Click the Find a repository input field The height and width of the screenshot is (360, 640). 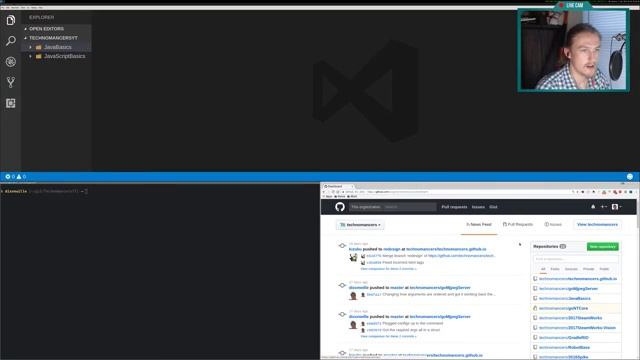coord(576,259)
